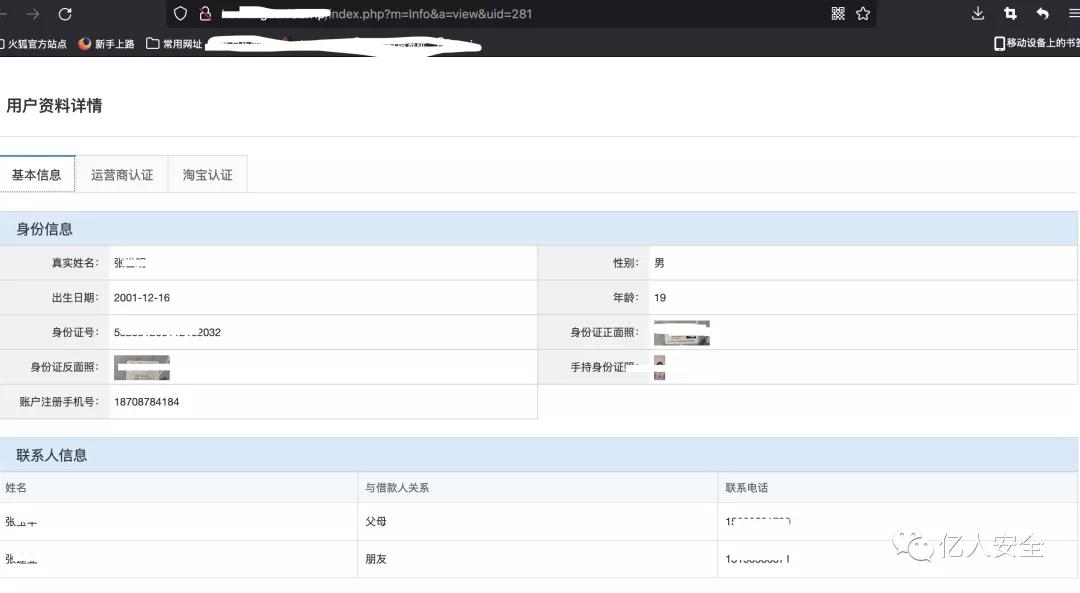
Task: View the 身份证正面照 ID photo thumbnail
Action: 681,332
